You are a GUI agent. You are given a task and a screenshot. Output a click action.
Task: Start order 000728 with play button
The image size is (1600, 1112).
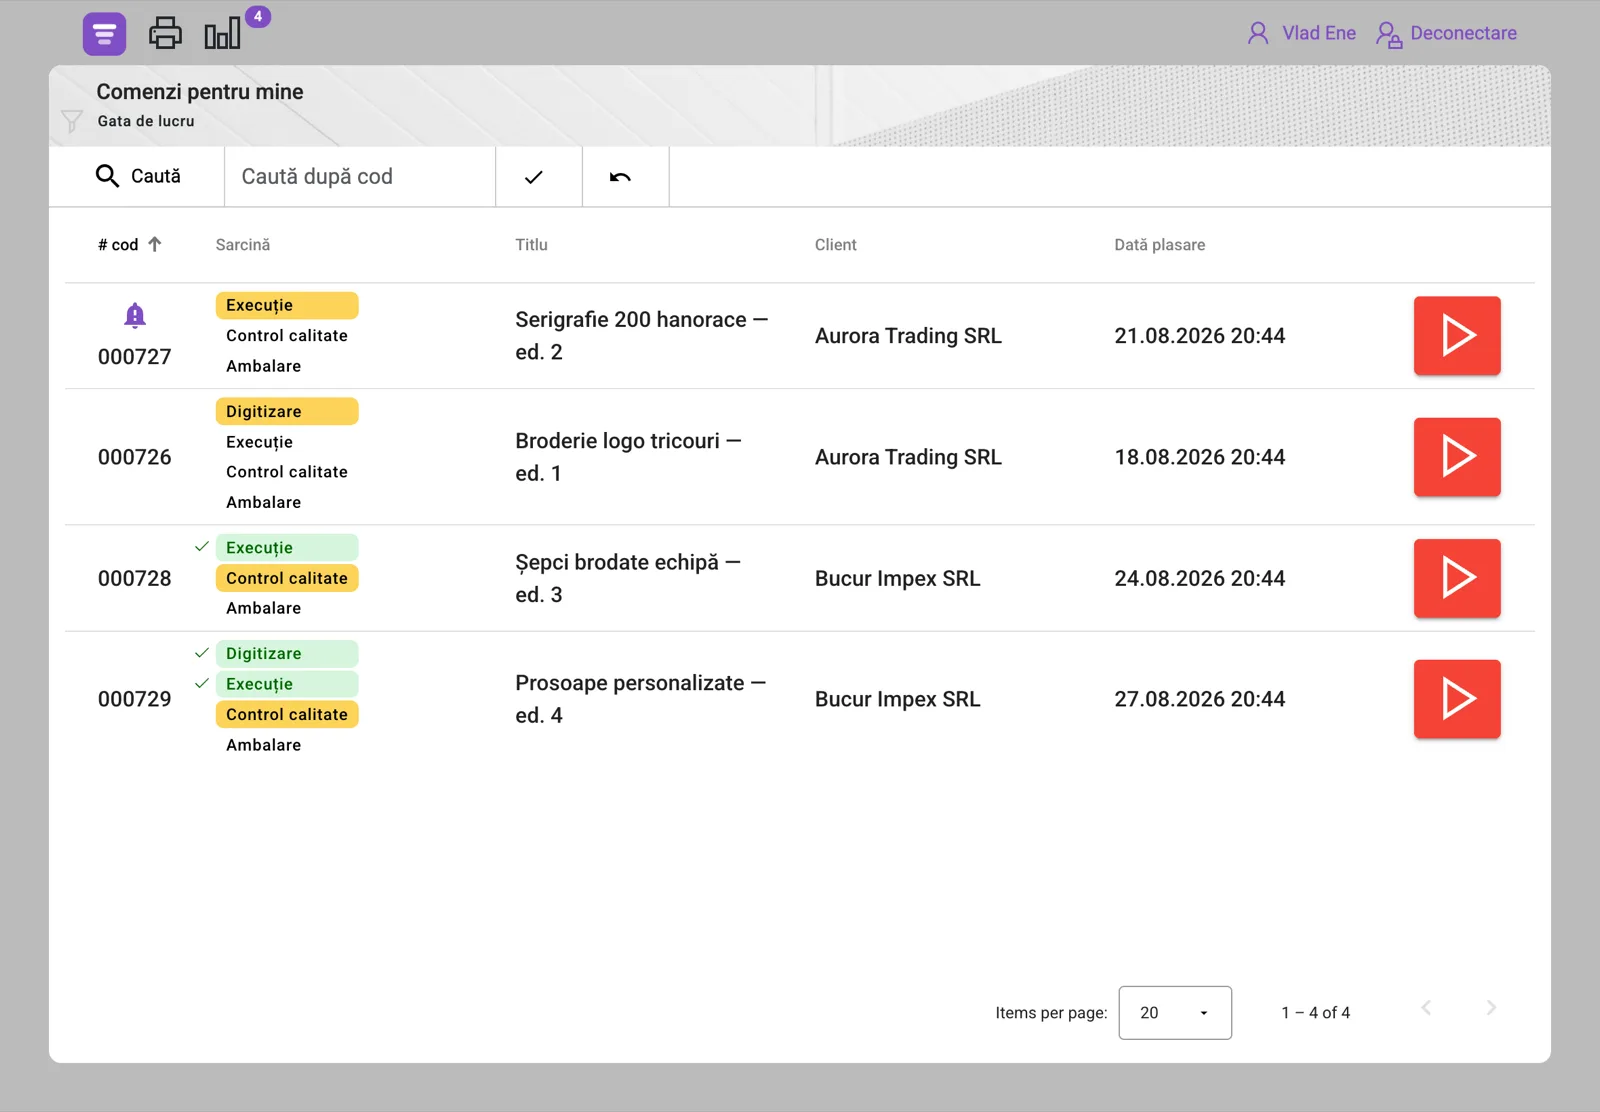(x=1457, y=578)
